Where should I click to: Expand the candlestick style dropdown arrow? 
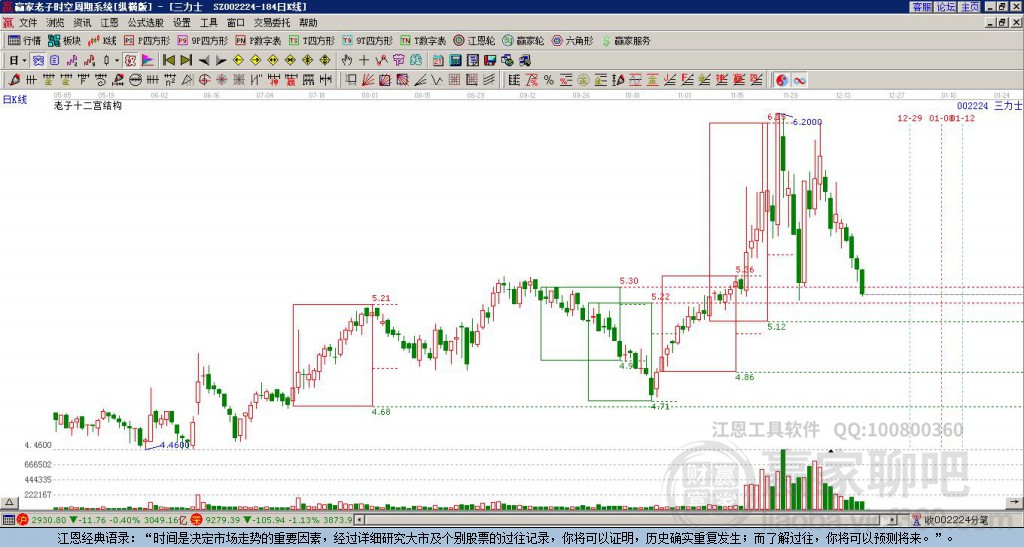click(x=117, y=61)
